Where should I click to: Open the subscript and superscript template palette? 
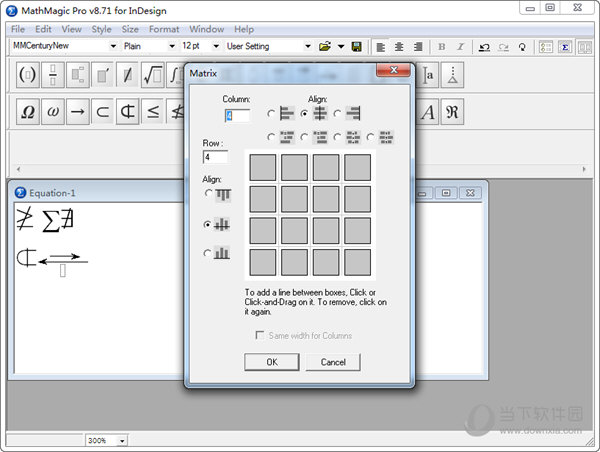(x=78, y=75)
